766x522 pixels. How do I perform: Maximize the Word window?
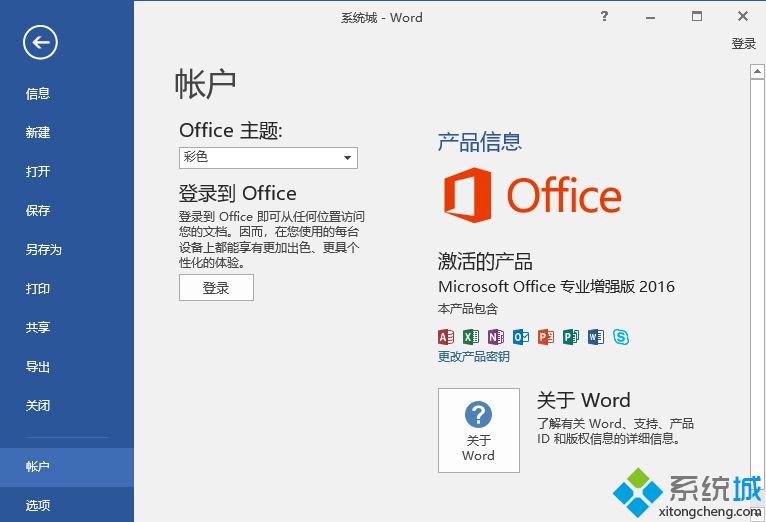(697, 17)
